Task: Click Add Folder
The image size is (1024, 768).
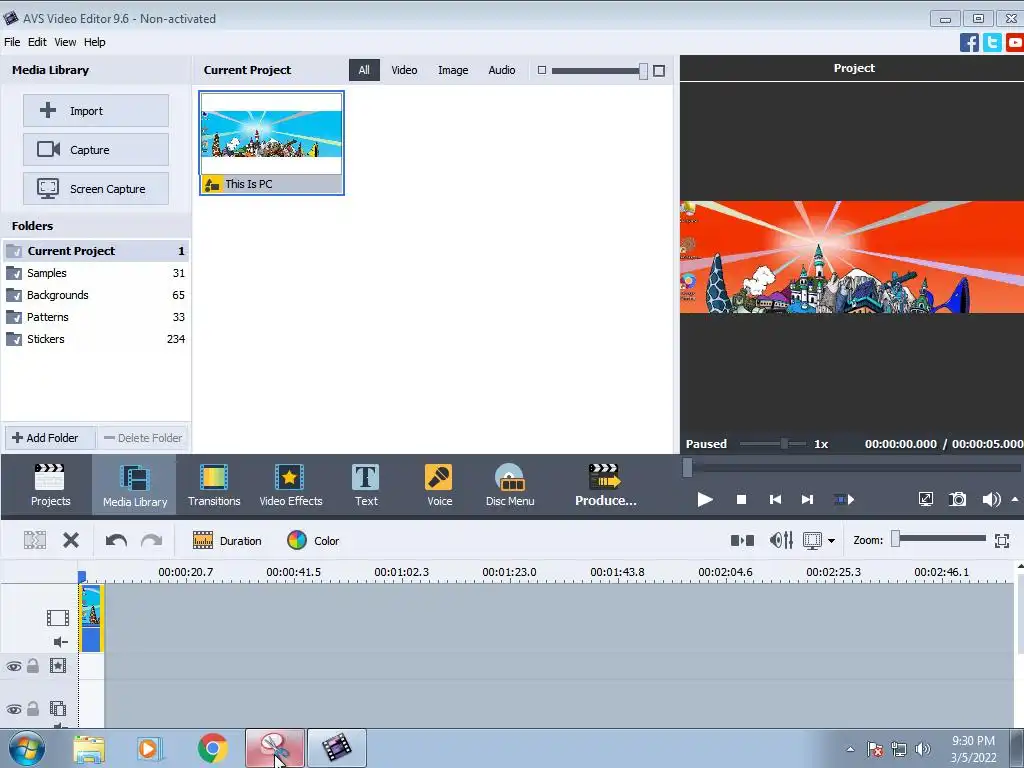Action: click(50, 438)
